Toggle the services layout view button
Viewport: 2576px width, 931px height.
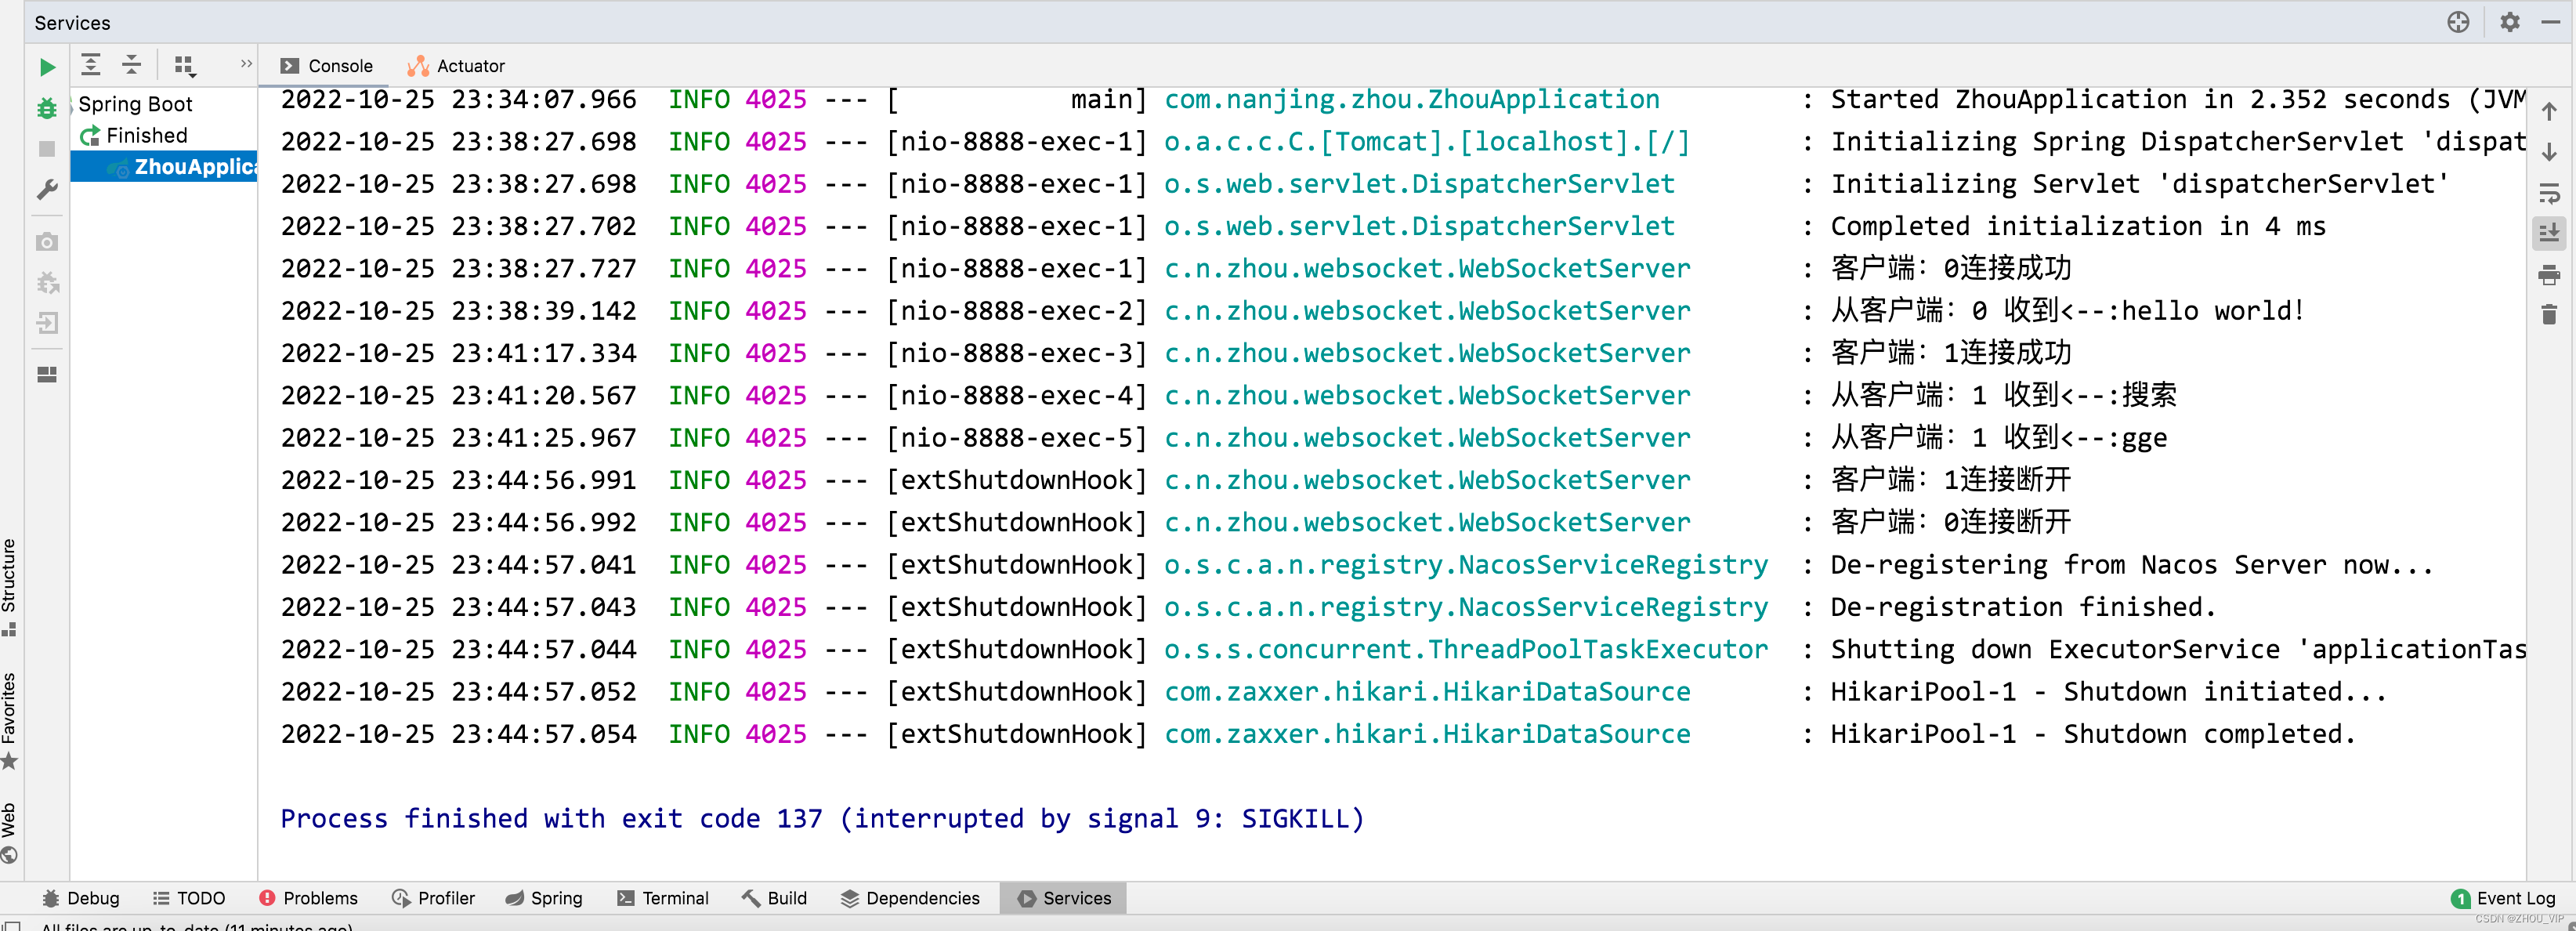click(x=46, y=375)
